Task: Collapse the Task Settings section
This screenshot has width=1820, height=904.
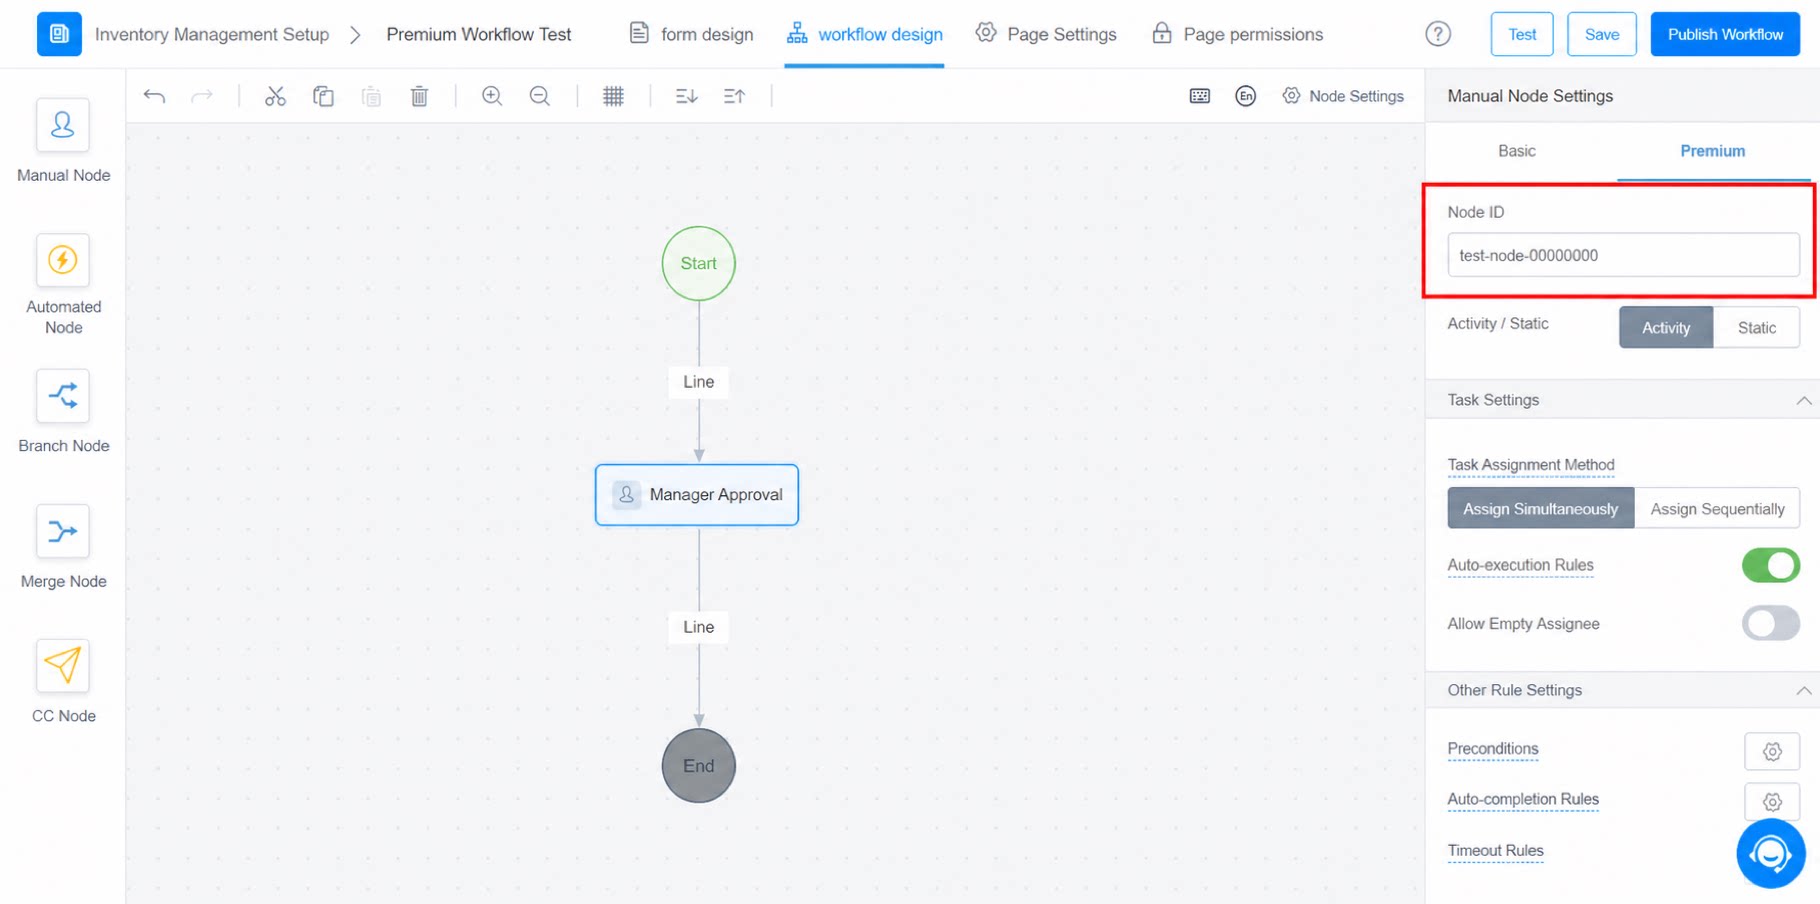Action: pyautogui.click(x=1803, y=400)
